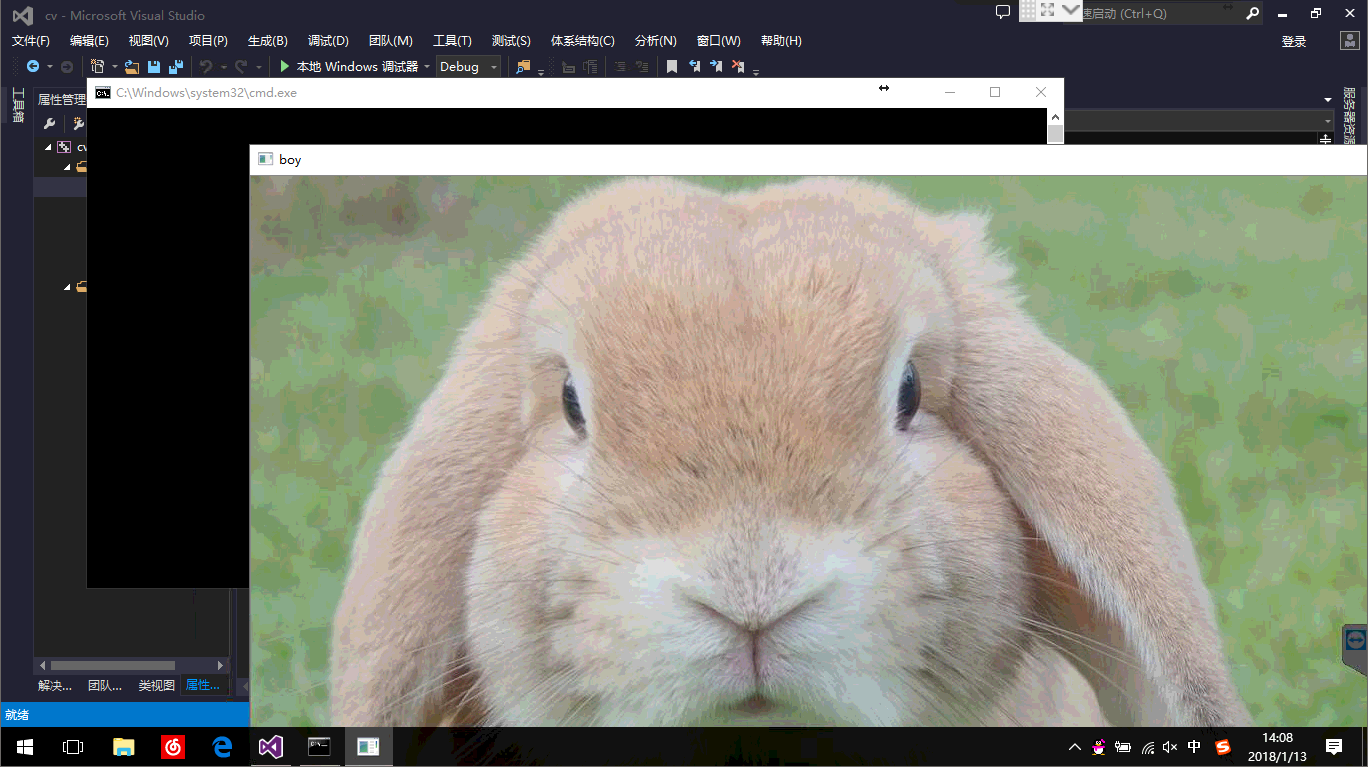This screenshot has width=1368, height=767.
Task: Click the increase indent toolbar icon
Action: pyautogui.click(x=590, y=66)
